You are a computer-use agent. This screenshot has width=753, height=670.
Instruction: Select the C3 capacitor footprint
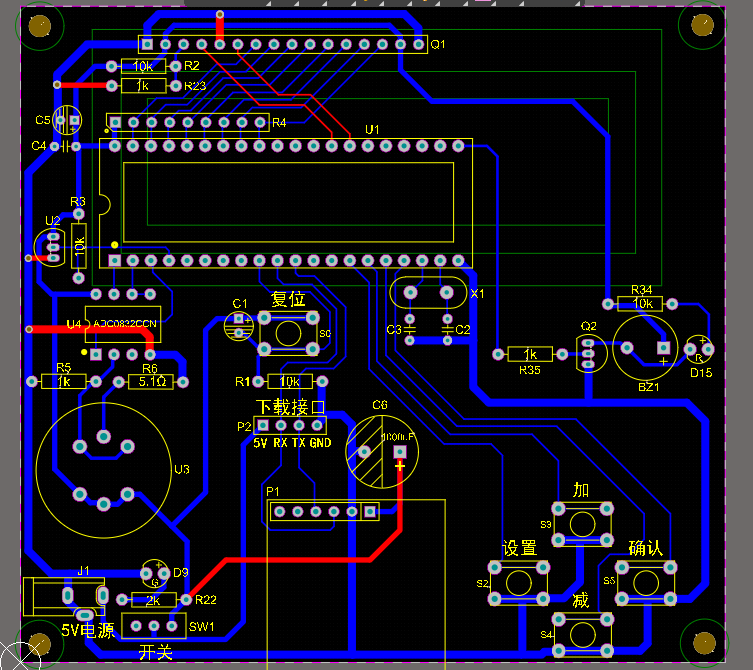point(409,329)
